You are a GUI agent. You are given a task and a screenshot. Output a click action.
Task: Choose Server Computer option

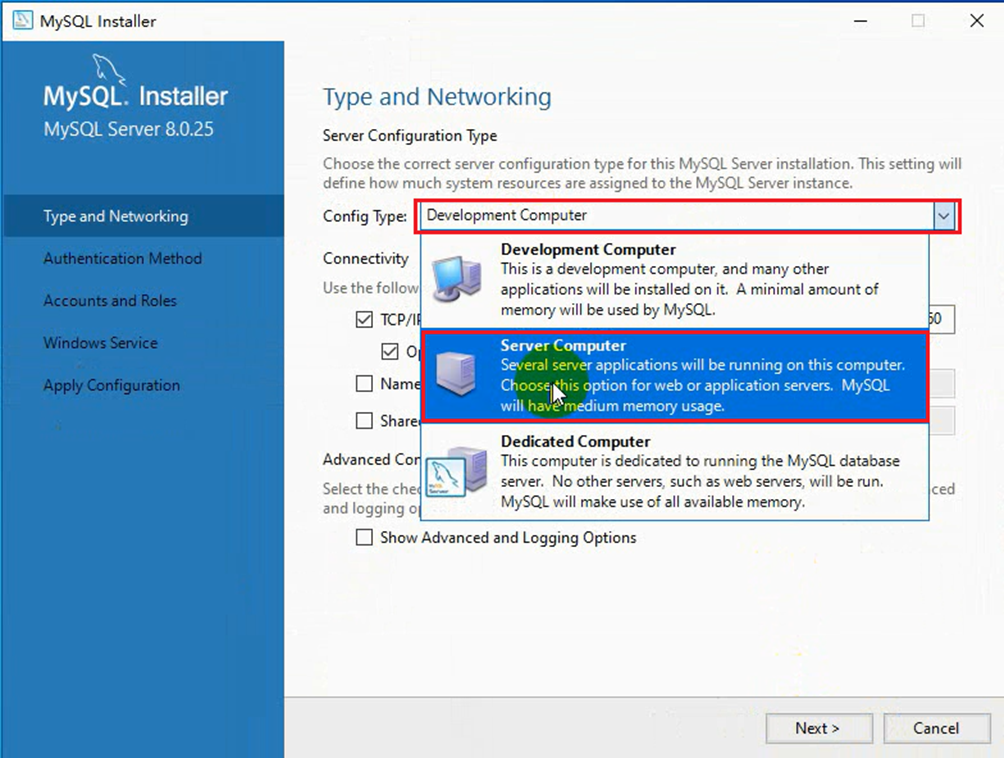click(x=674, y=376)
